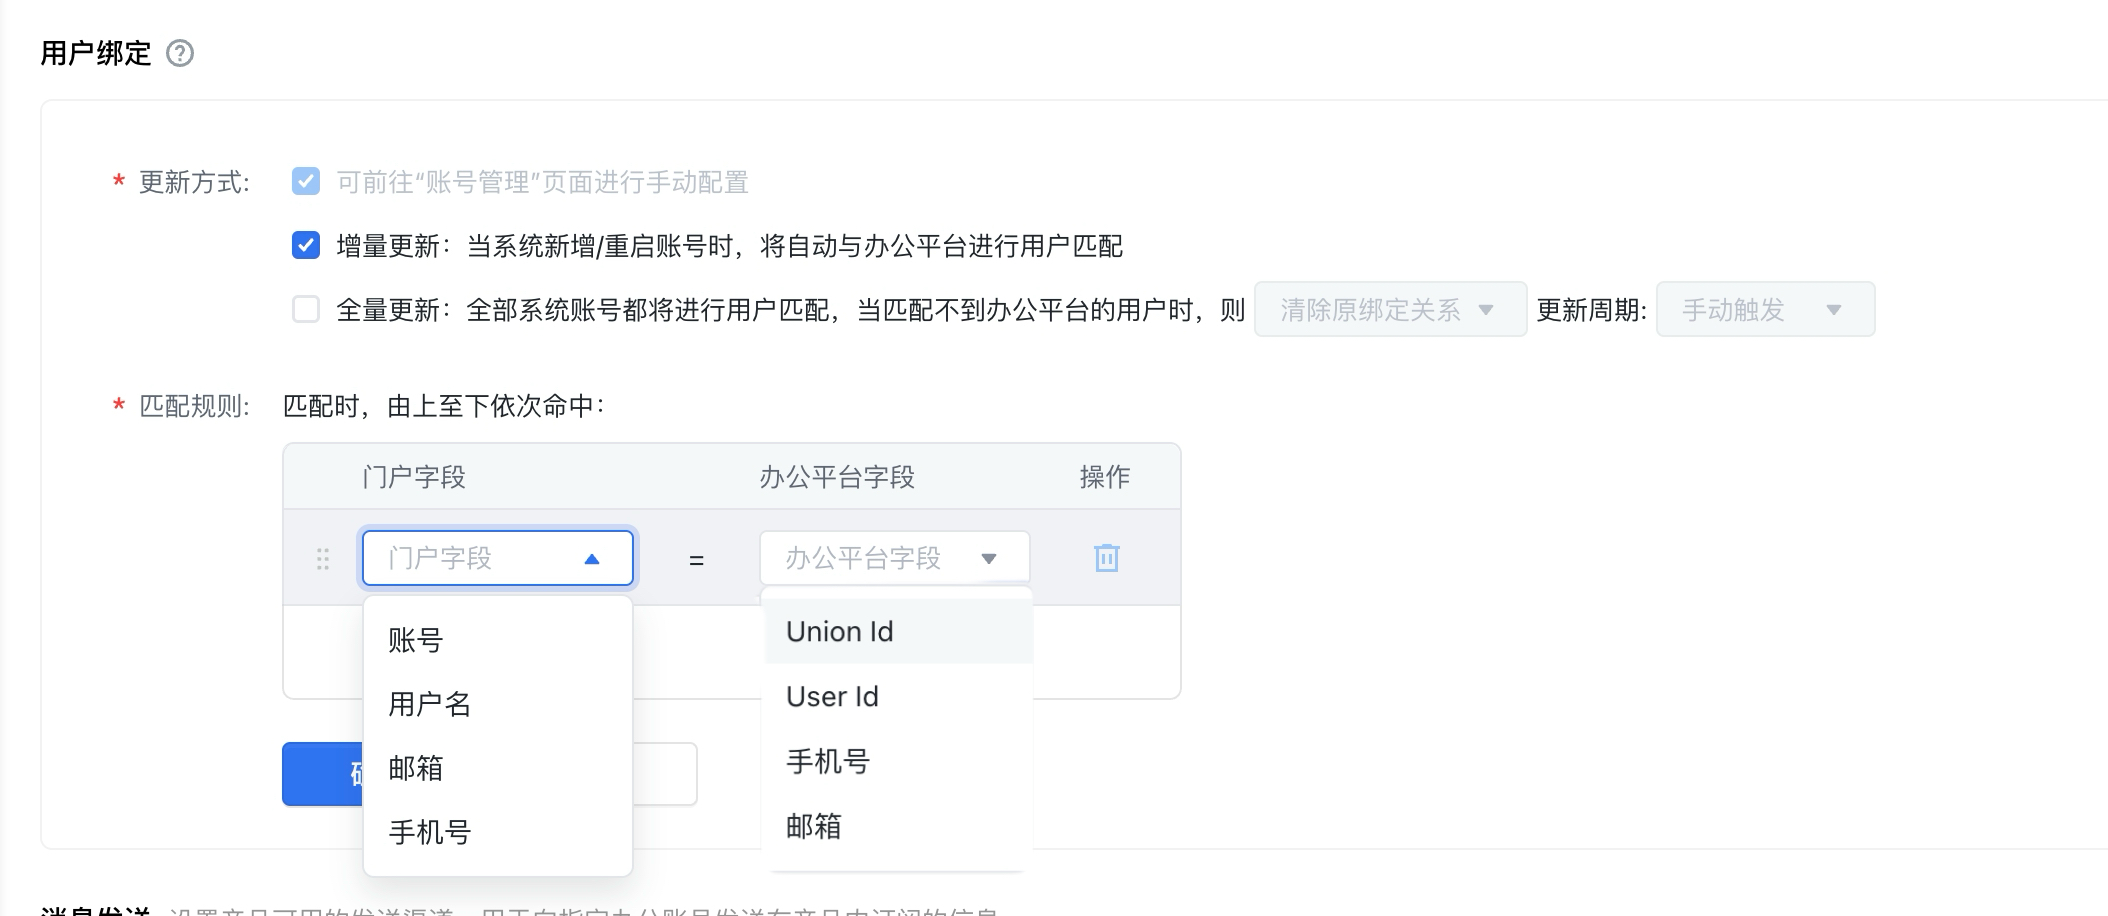Delete the matching rule with trash icon
The width and height of the screenshot is (2108, 916).
(x=1106, y=558)
